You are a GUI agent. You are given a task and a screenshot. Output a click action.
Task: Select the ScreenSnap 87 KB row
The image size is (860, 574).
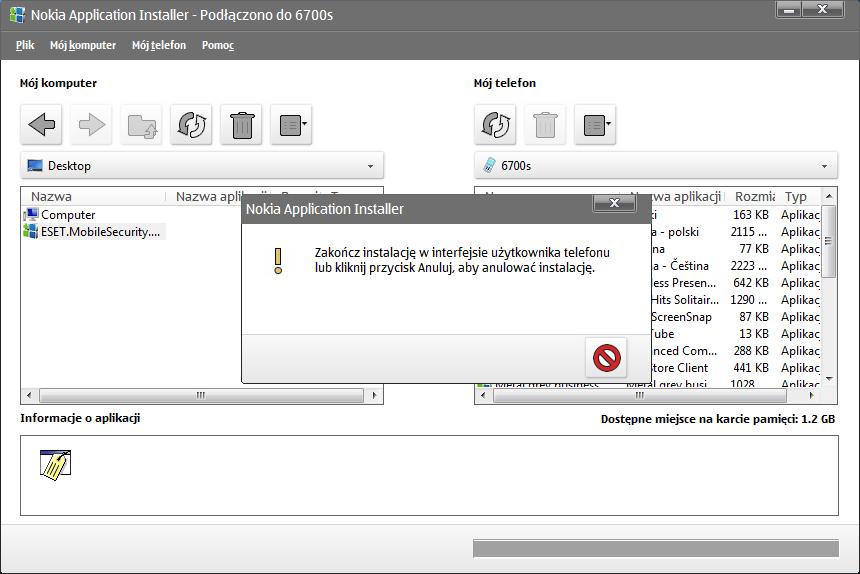point(735,317)
